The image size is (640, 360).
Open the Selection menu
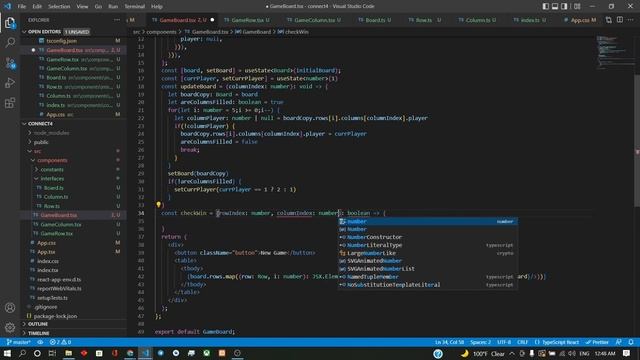point(59,6)
